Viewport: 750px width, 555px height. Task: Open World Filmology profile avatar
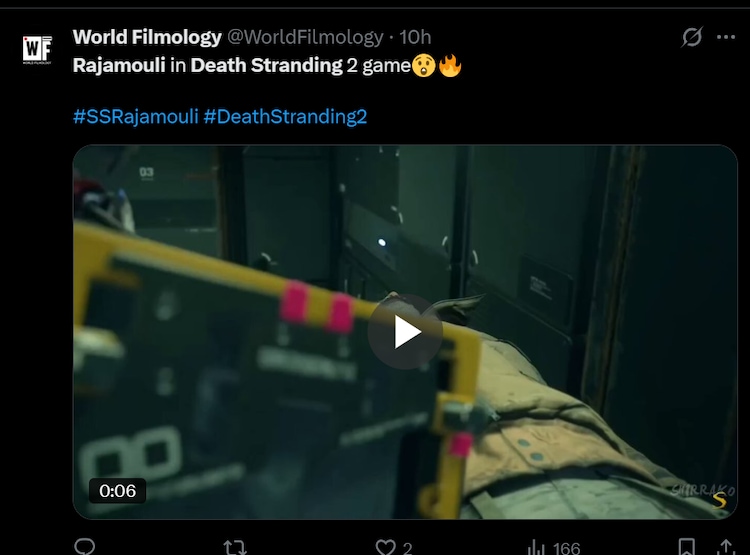point(37,49)
